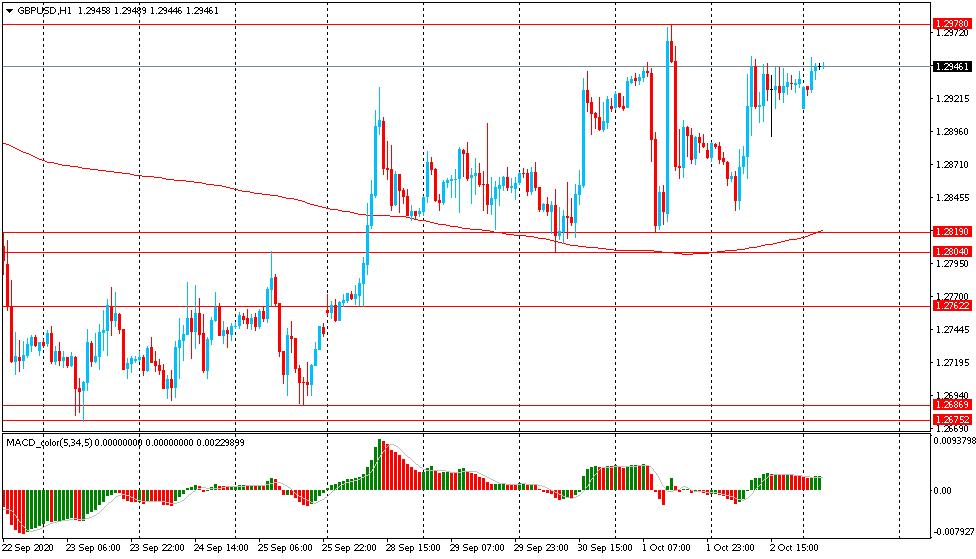Select the GBPUSD,H1 chart title text

click(44, 11)
